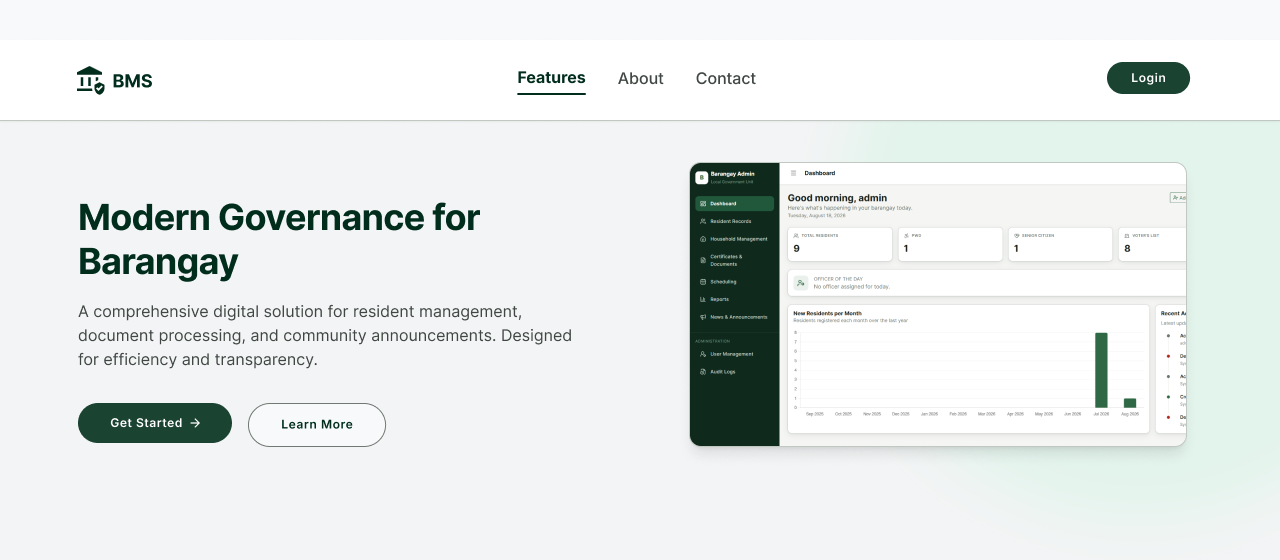Click the tall Jul 2026 bar in chart
The width and height of the screenshot is (1280, 560).
click(x=1101, y=370)
